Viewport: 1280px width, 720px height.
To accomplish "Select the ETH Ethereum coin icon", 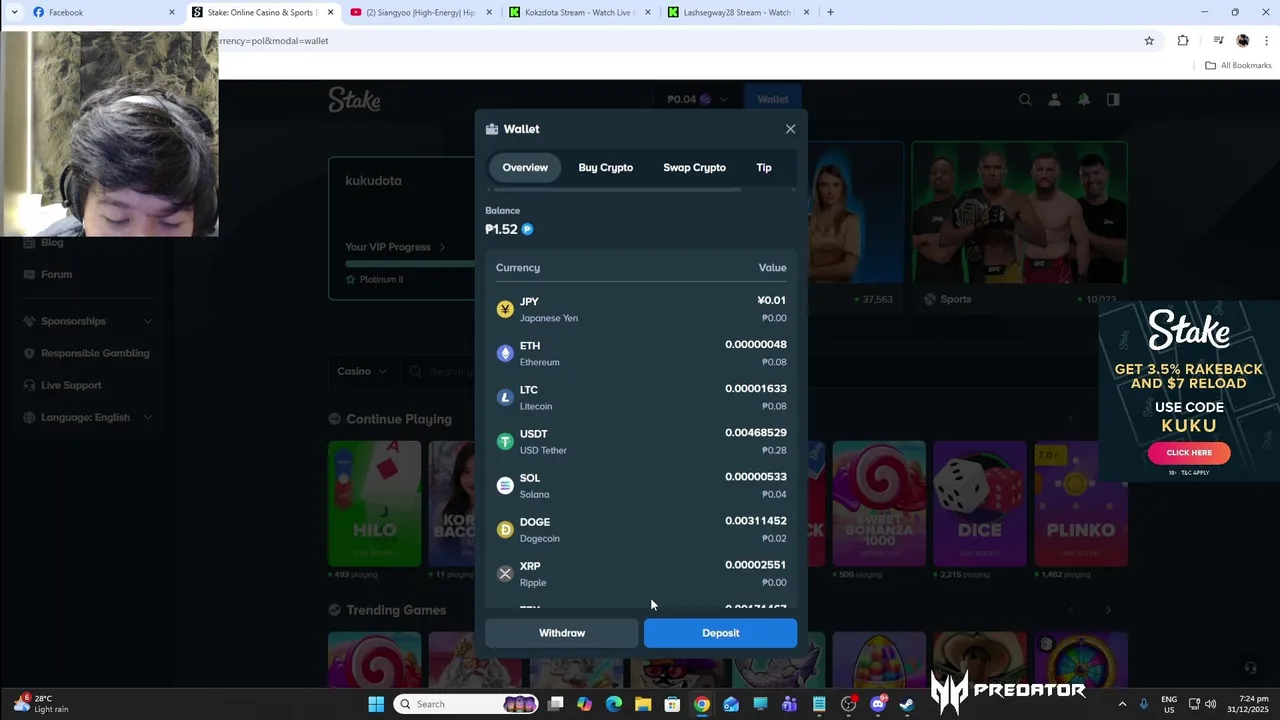I will [505, 354].
